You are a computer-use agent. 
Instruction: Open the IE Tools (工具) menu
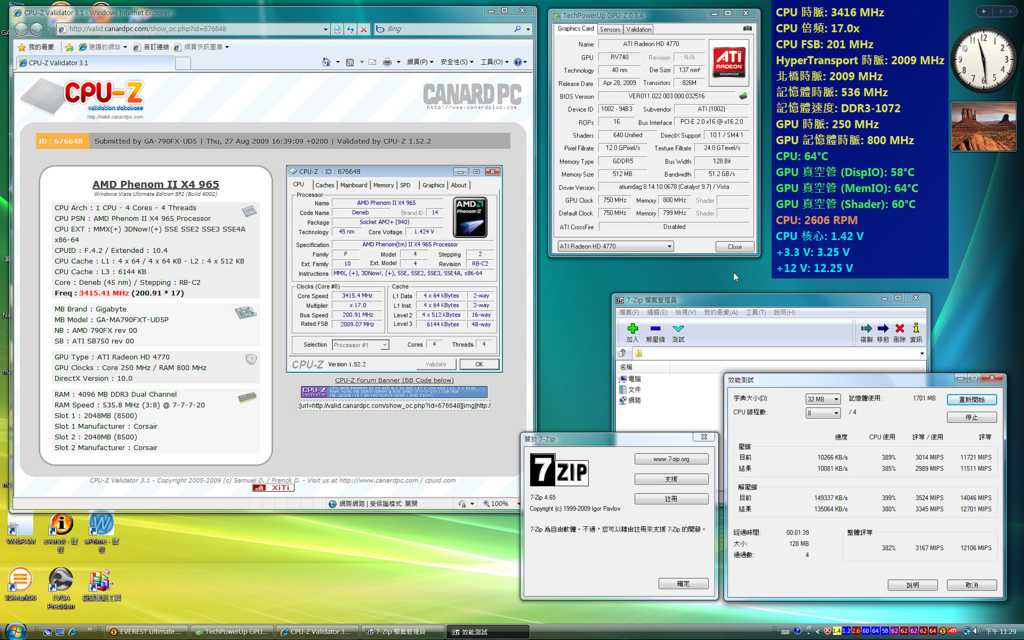[x=494, y=62]
